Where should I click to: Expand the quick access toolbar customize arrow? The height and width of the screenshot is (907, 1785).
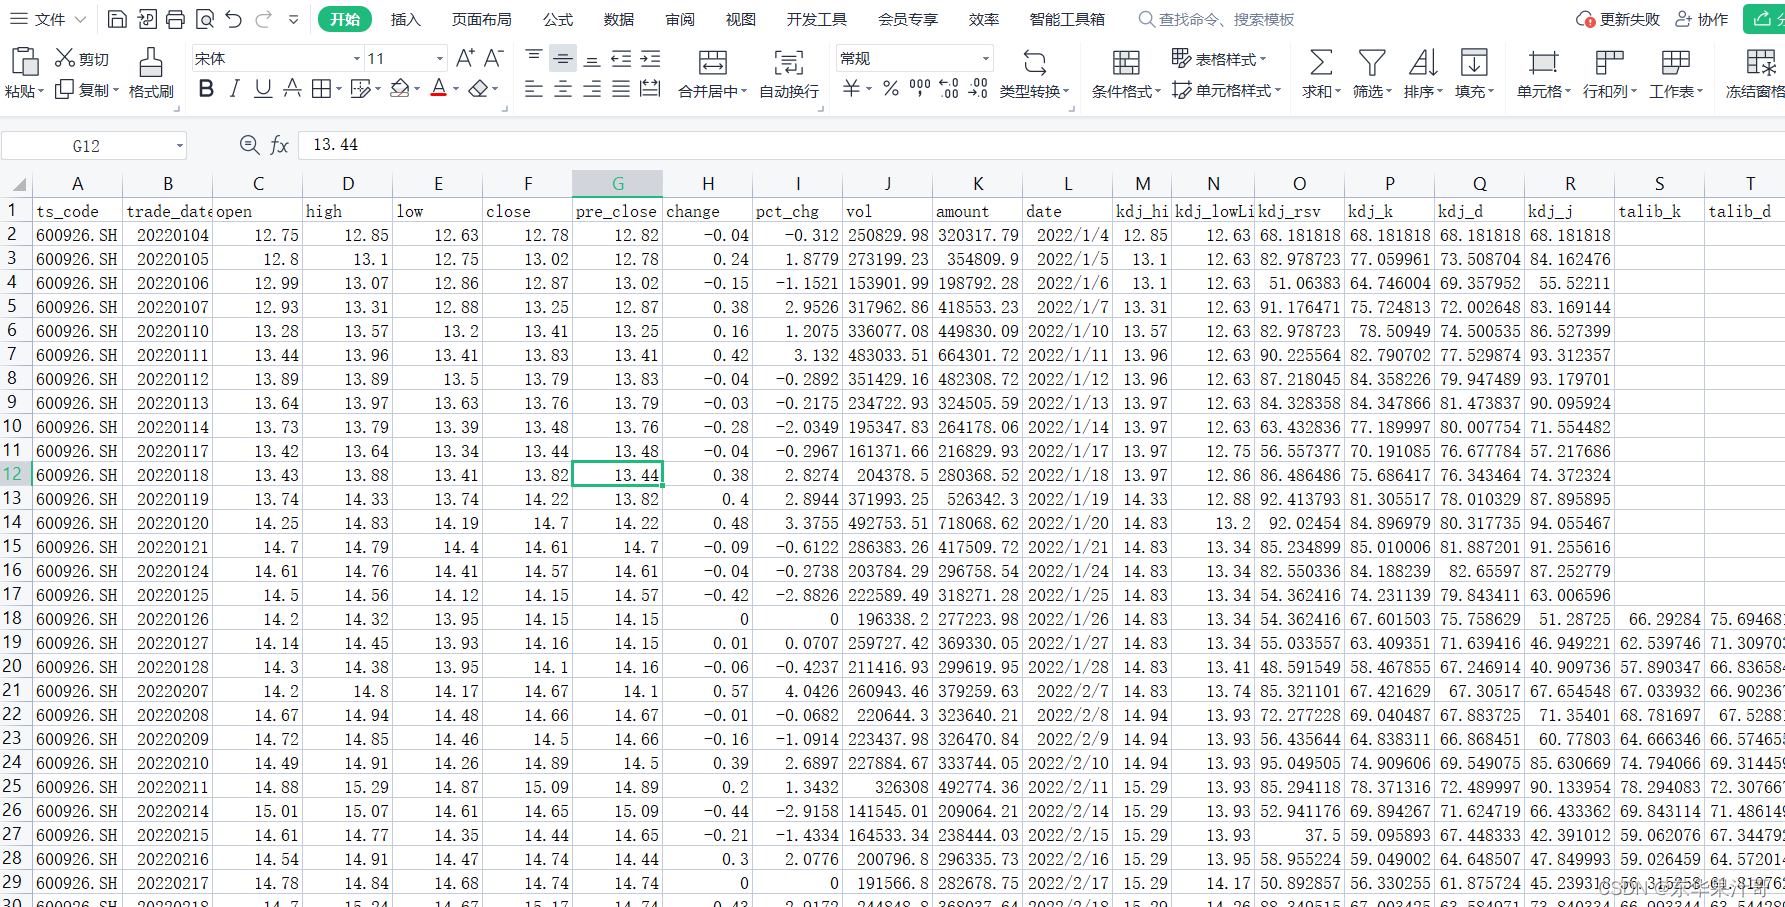coord(293,19)
